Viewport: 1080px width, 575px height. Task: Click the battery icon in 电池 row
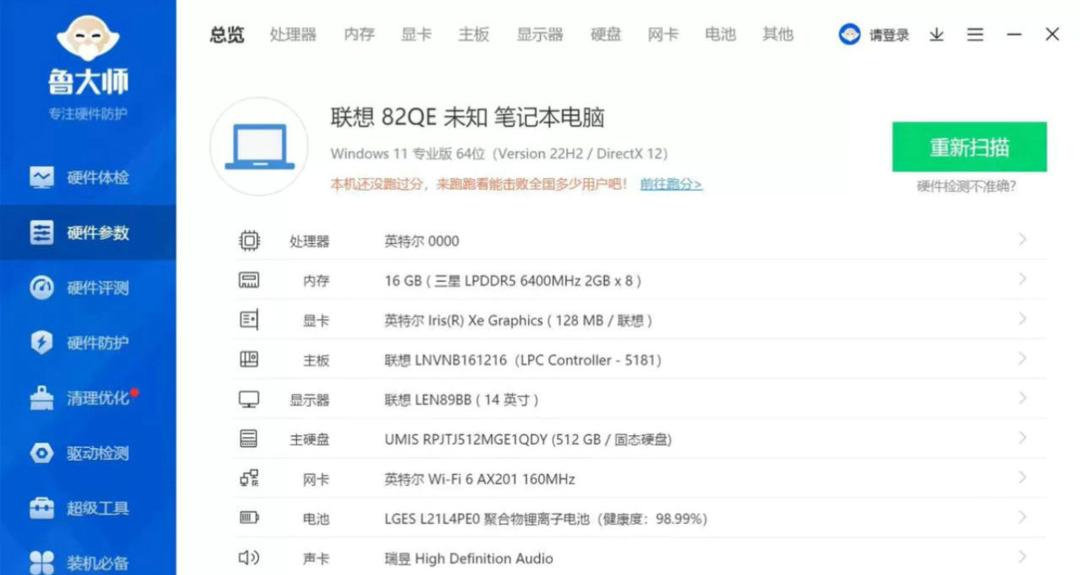(249, 518)
